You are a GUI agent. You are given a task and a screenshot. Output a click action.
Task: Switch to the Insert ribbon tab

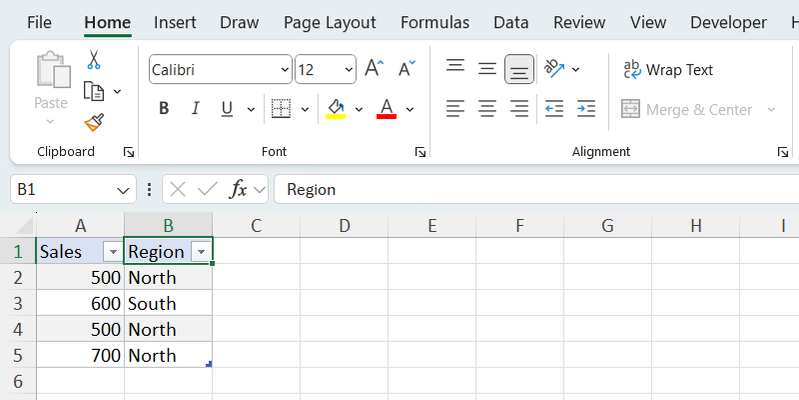point(175,22)
